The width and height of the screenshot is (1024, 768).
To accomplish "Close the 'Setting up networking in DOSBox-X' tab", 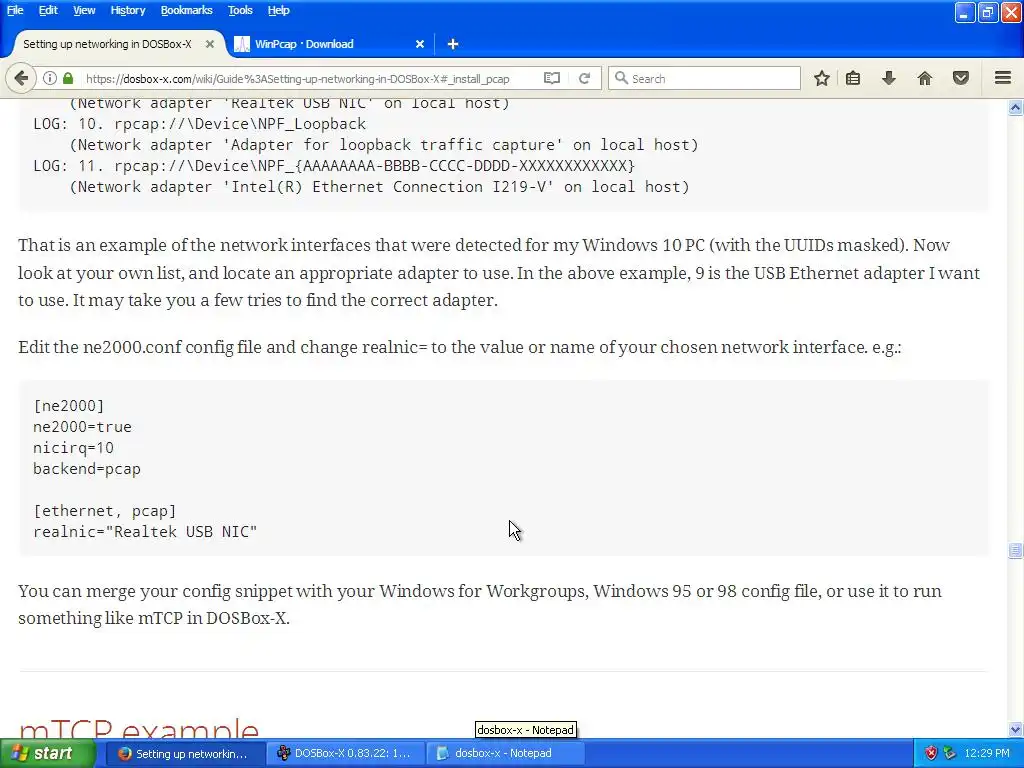I will point(210,44).
